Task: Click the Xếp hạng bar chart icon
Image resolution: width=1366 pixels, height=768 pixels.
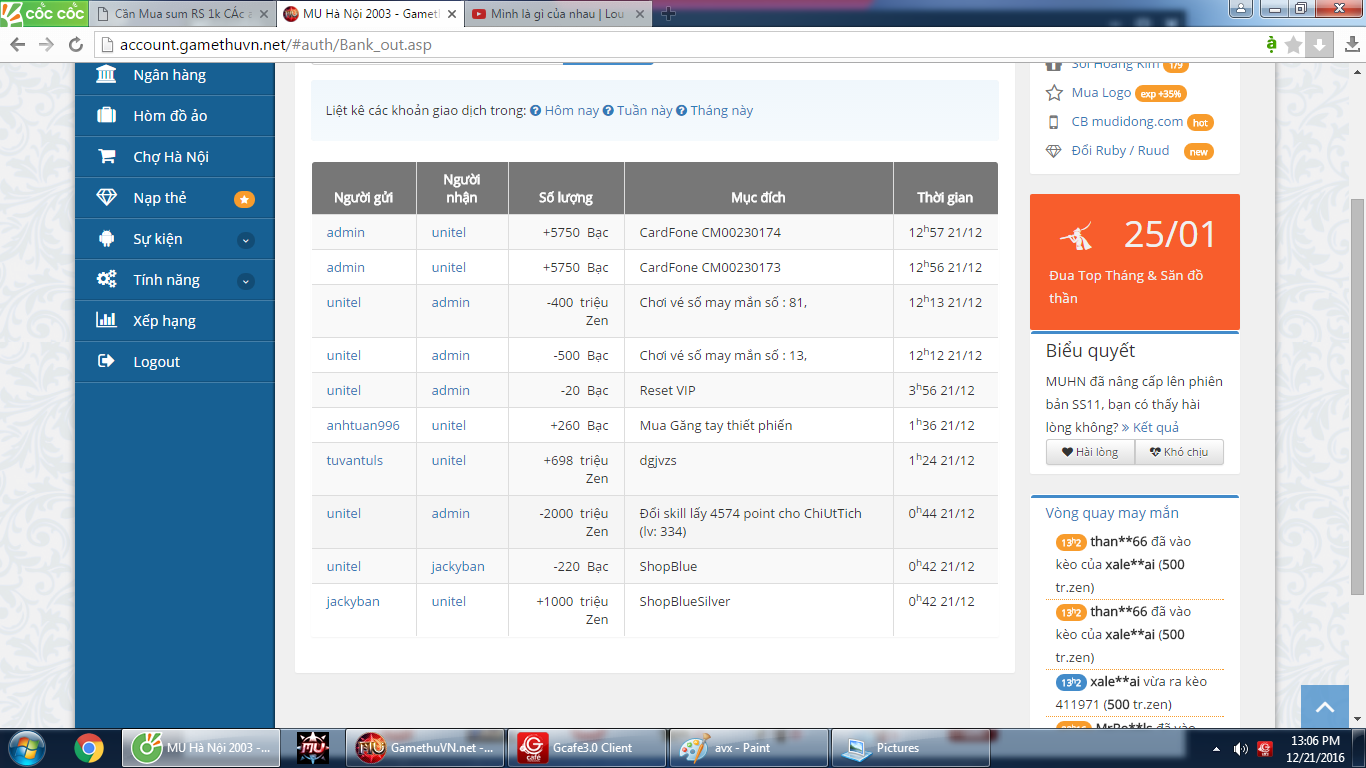Action: pos(106,321)
